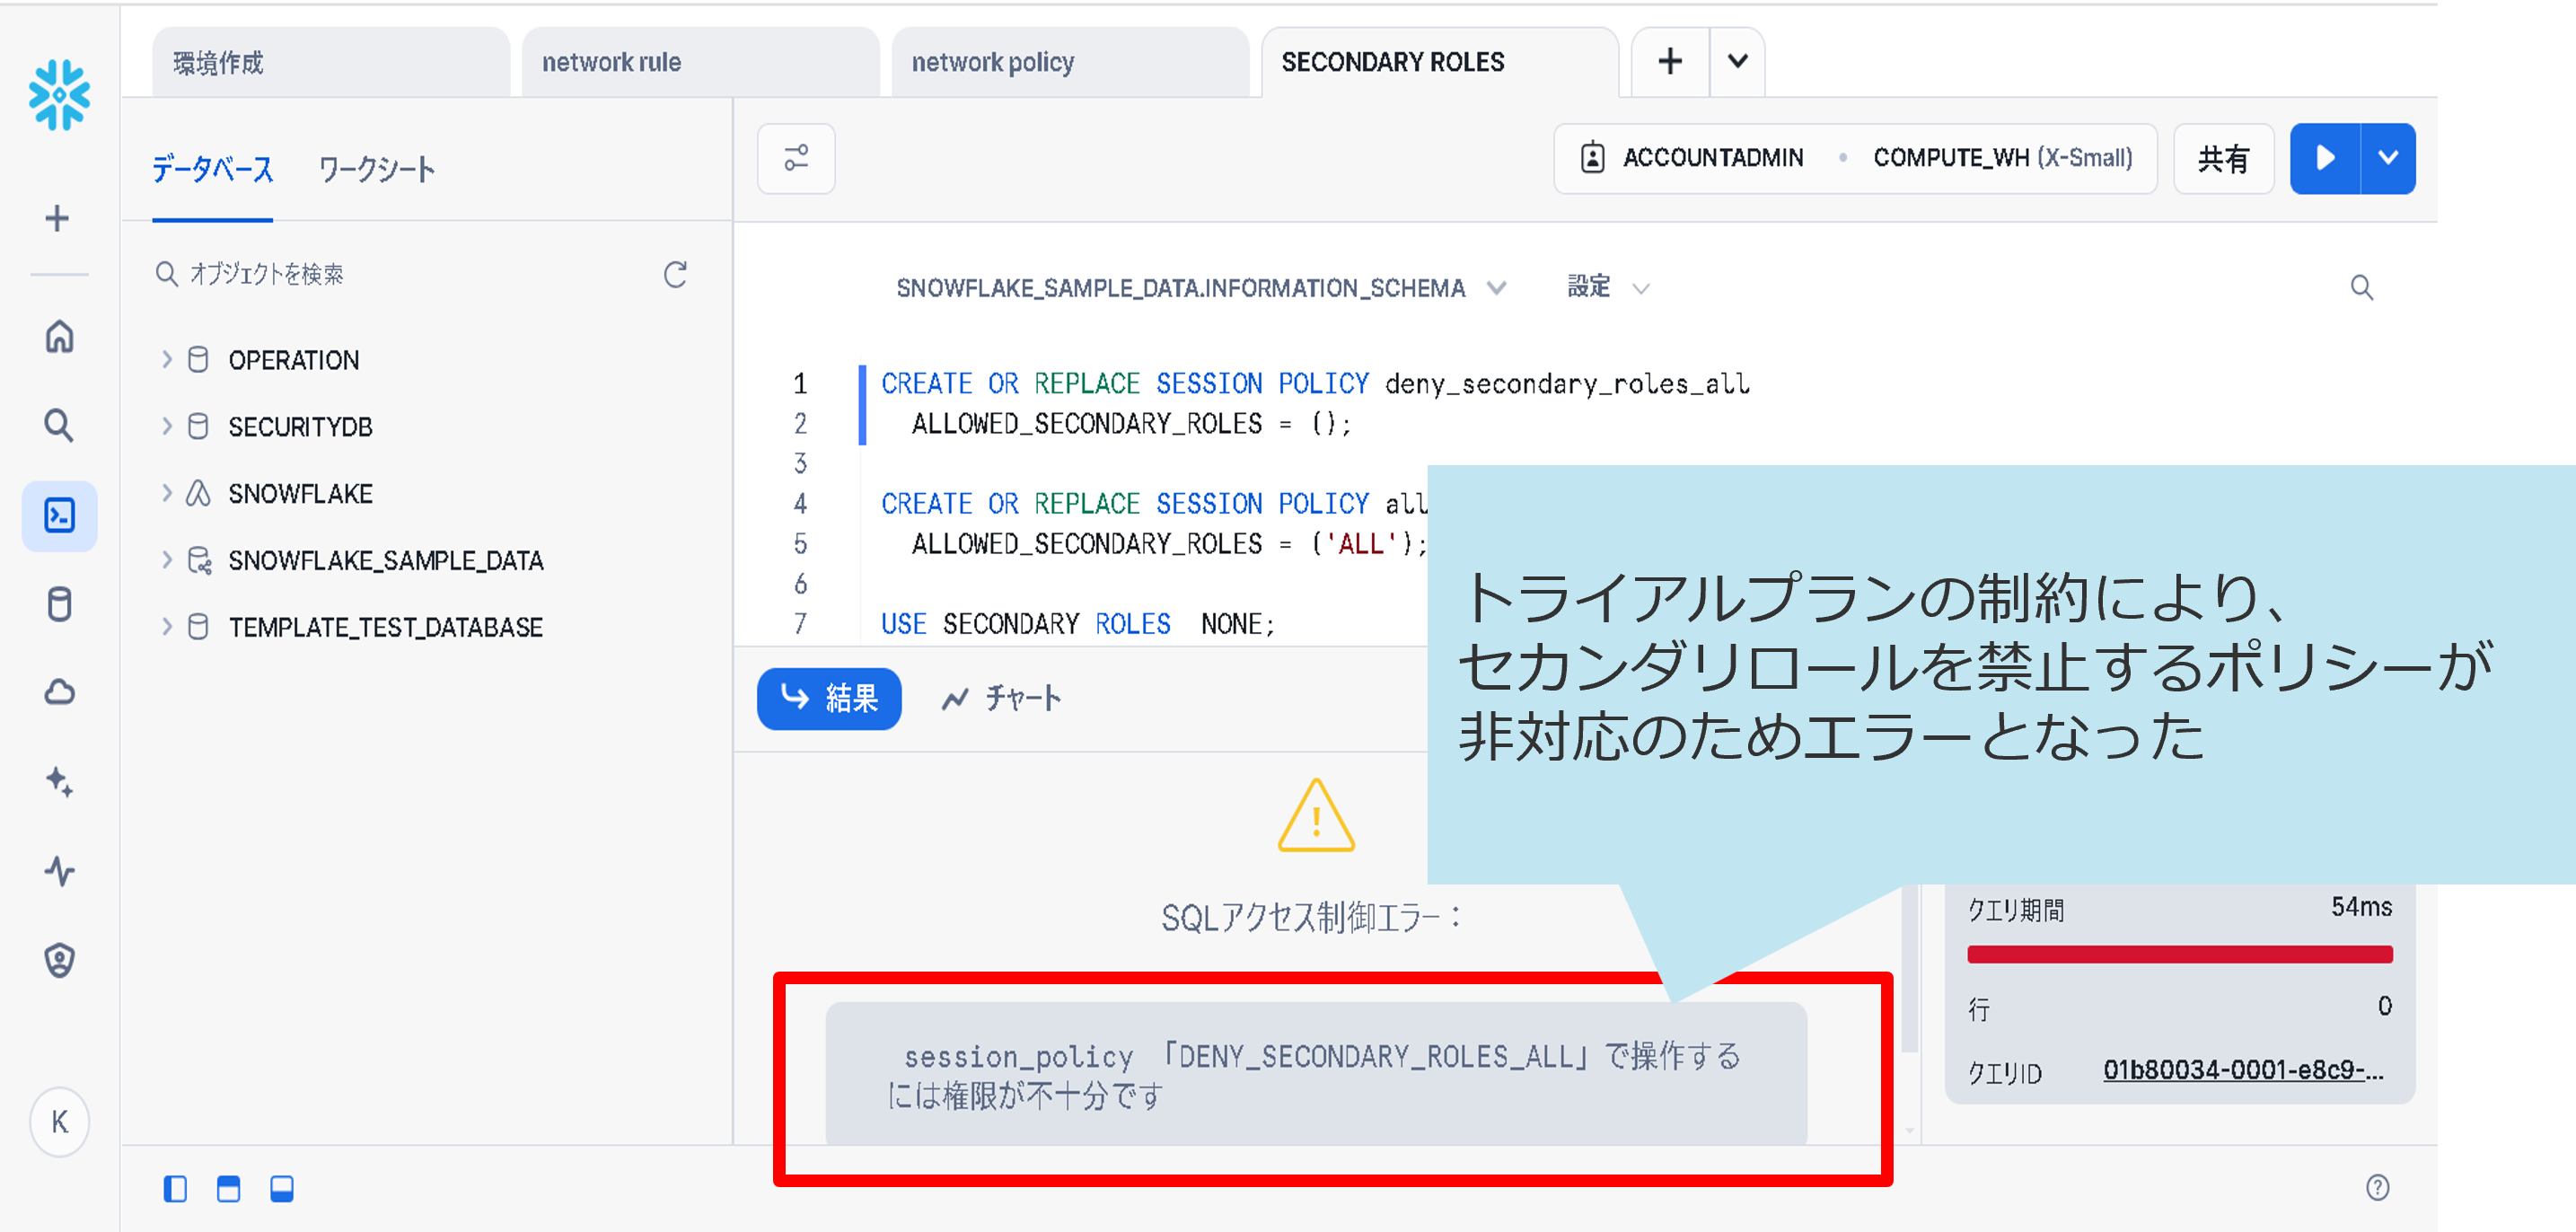Toggle the left panel visibility
Viewport: 2576px width, 1232px height.
(x=176, y=1189)
